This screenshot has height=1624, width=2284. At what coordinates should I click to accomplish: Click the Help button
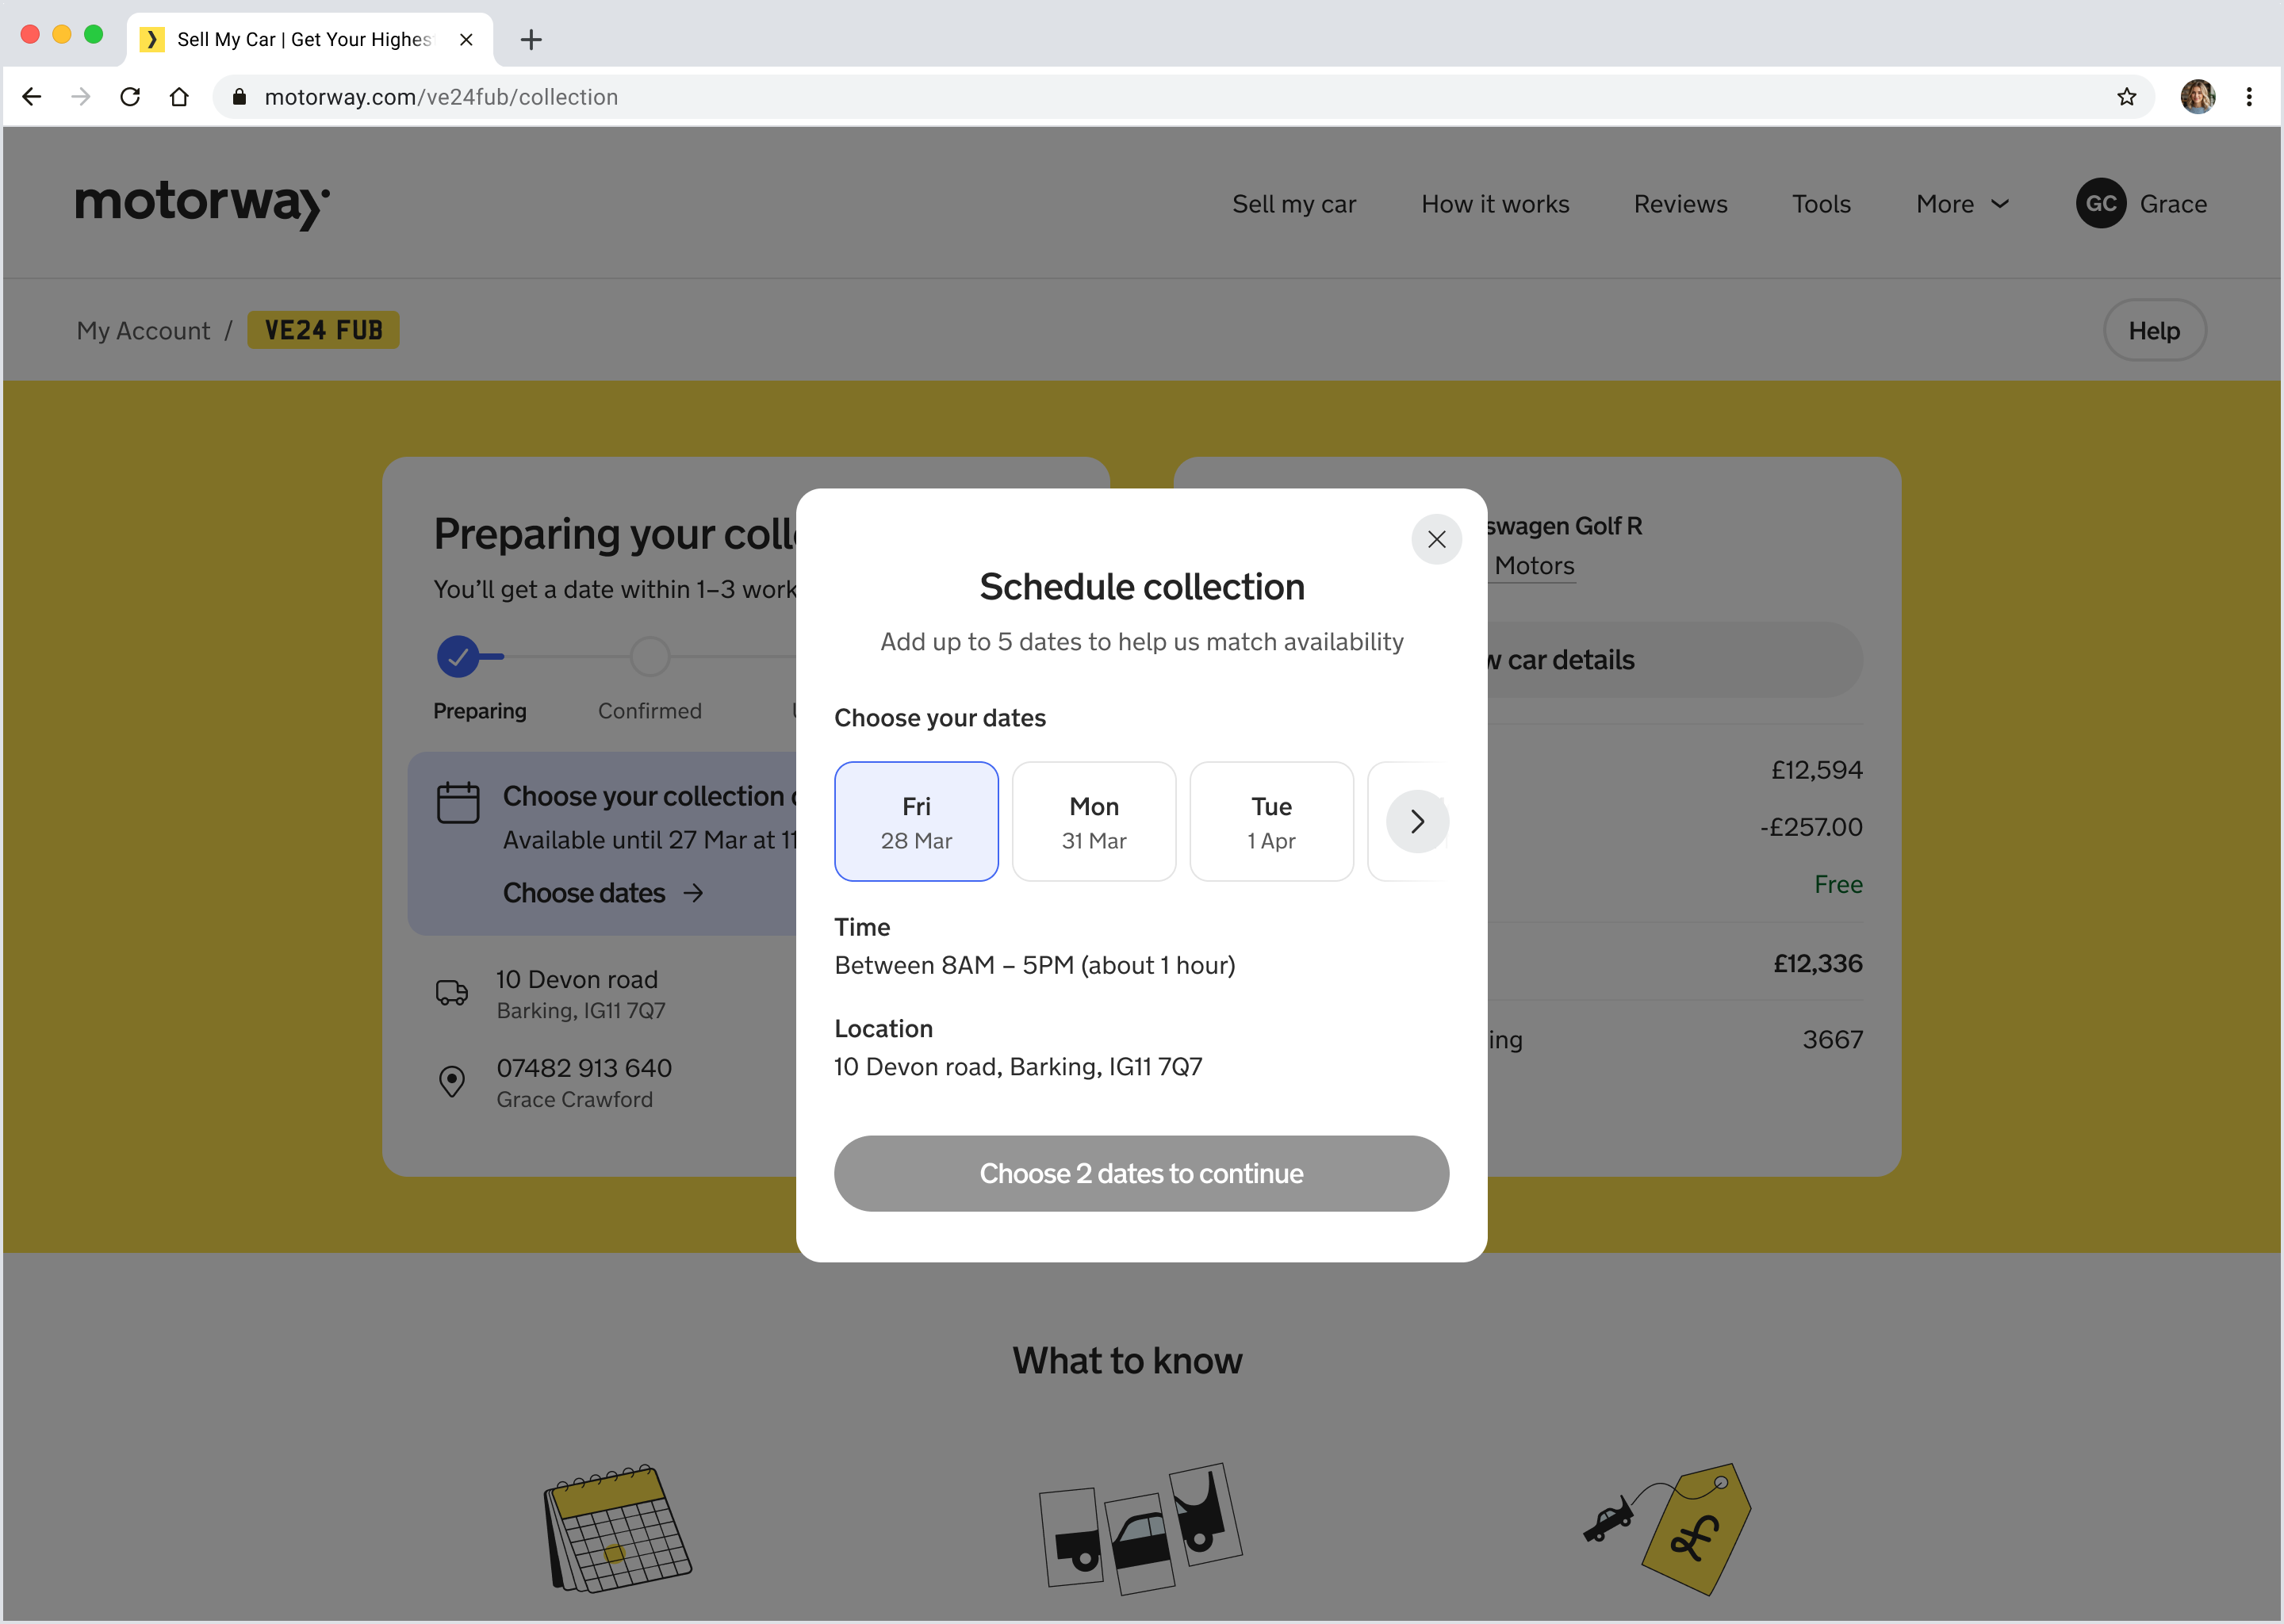tap(2153, 330)
